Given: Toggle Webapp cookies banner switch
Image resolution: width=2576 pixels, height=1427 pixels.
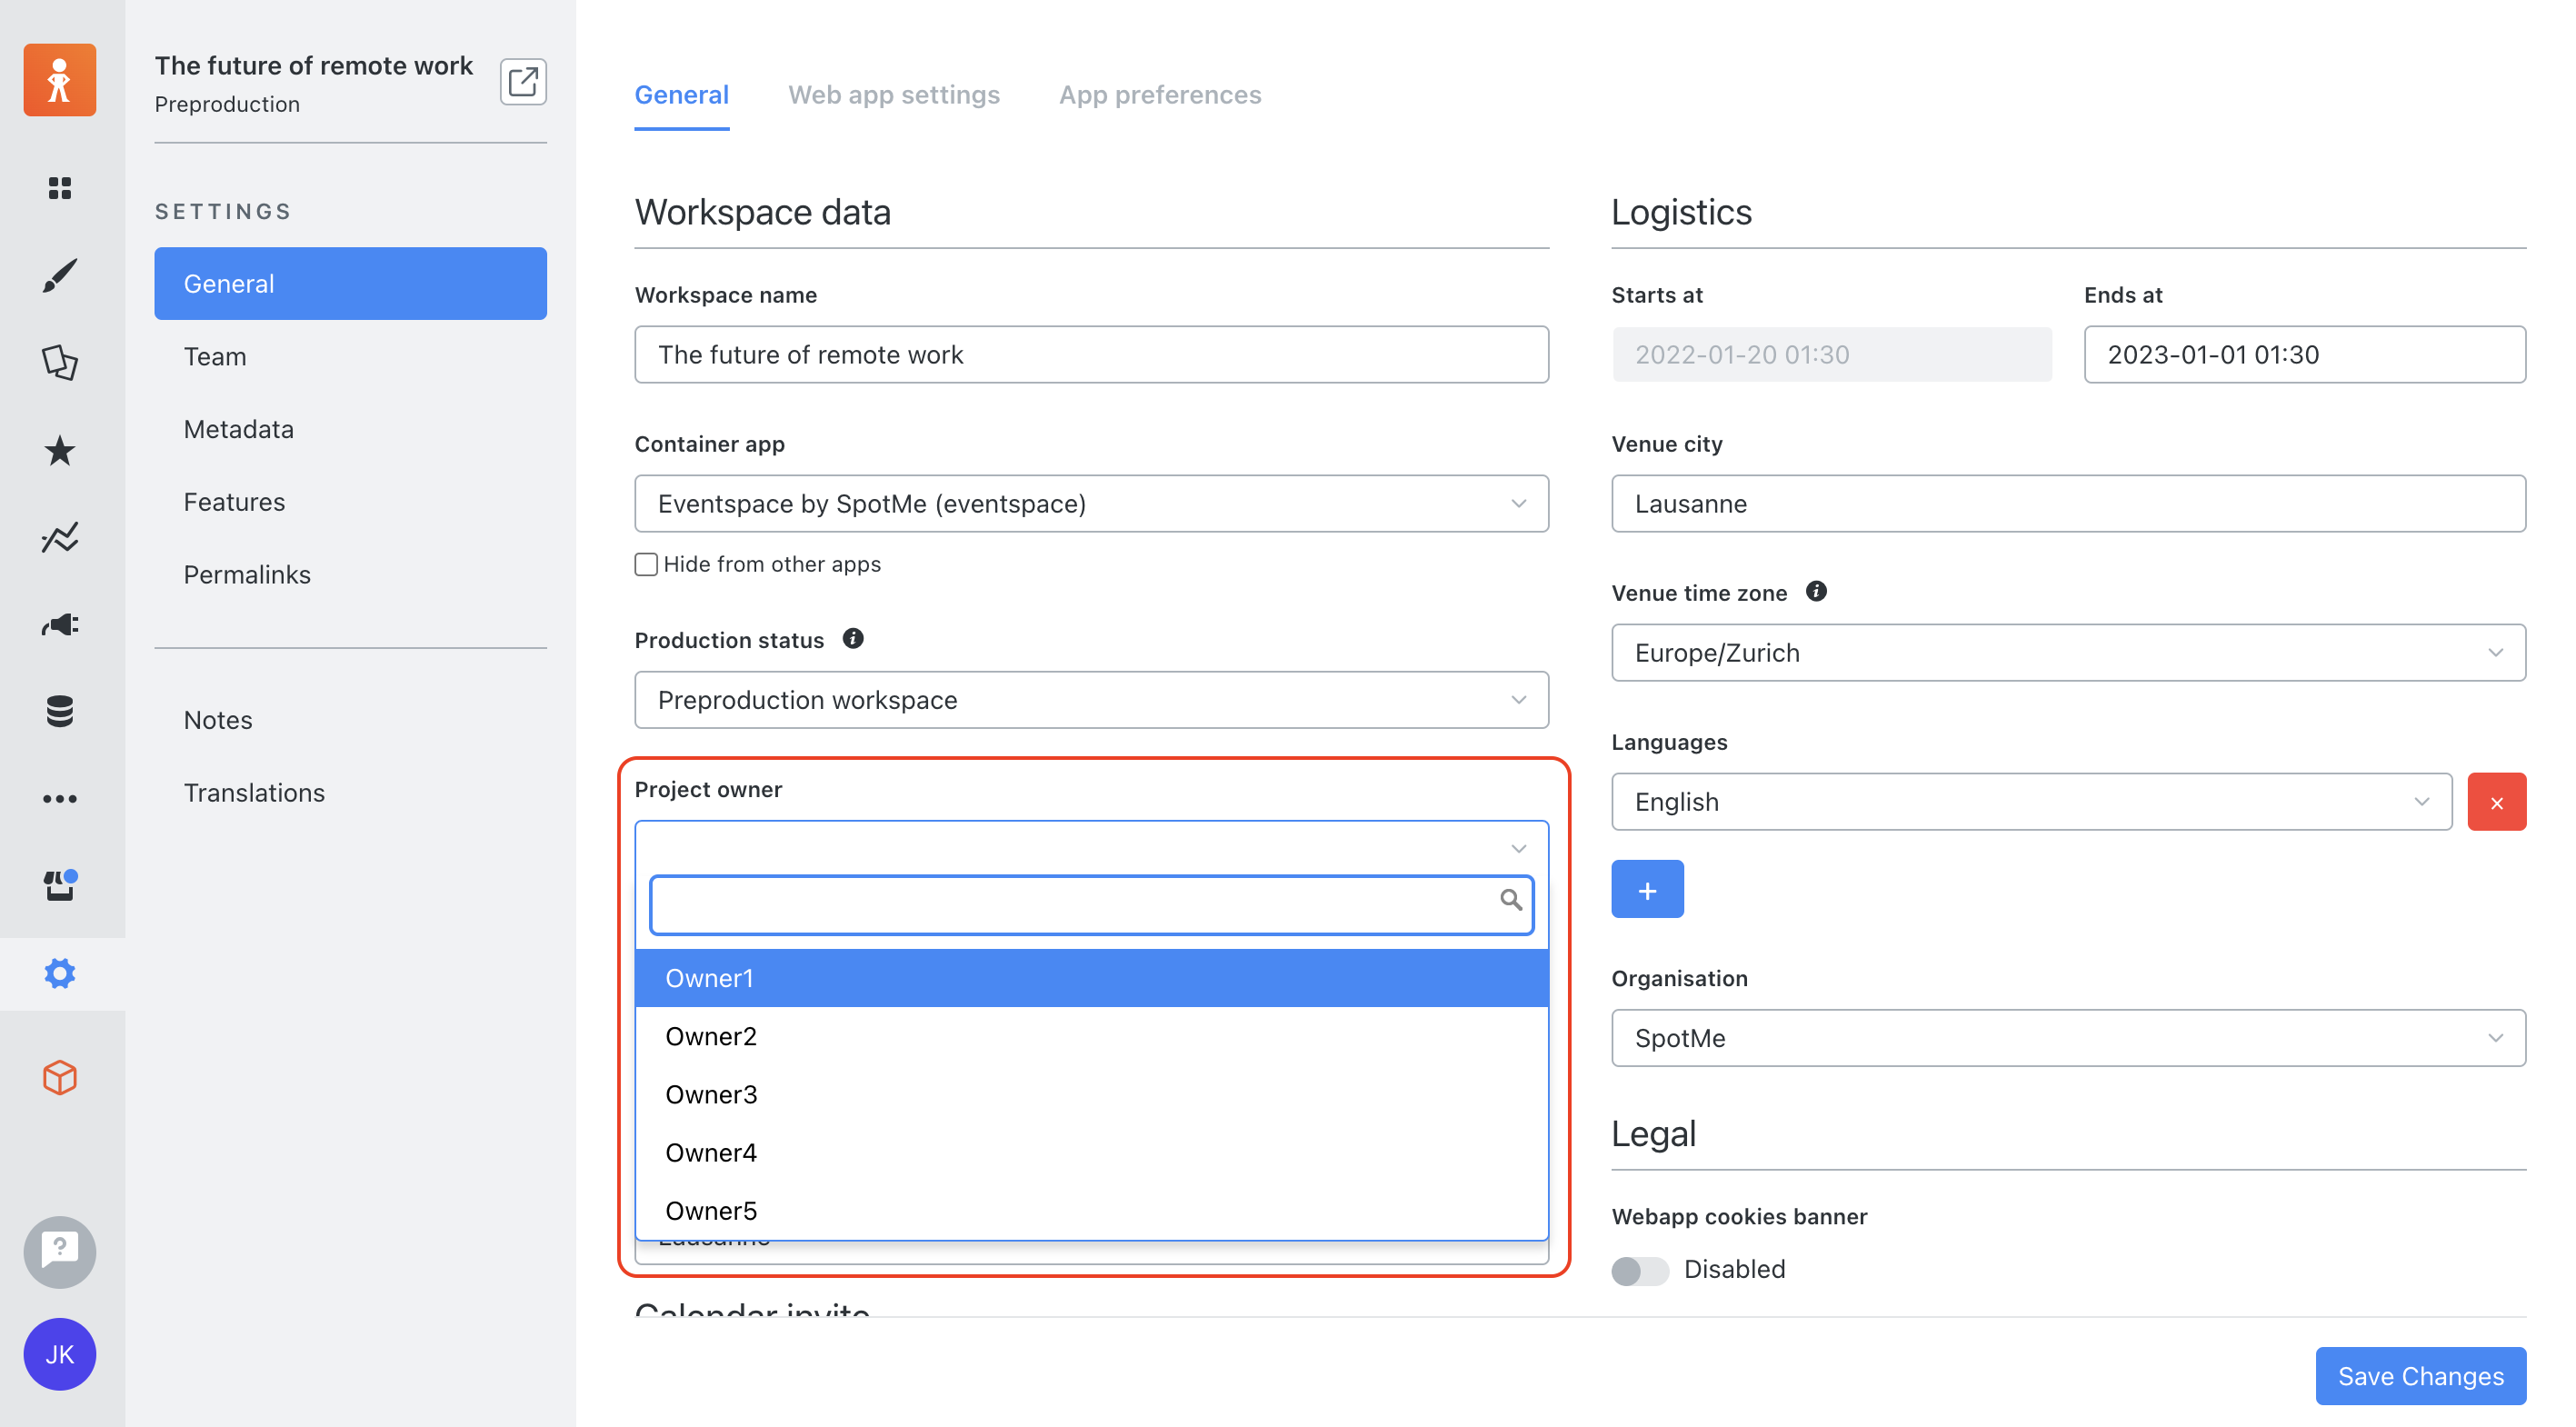Looking at the screenshot, I should coord(1640,1270).
